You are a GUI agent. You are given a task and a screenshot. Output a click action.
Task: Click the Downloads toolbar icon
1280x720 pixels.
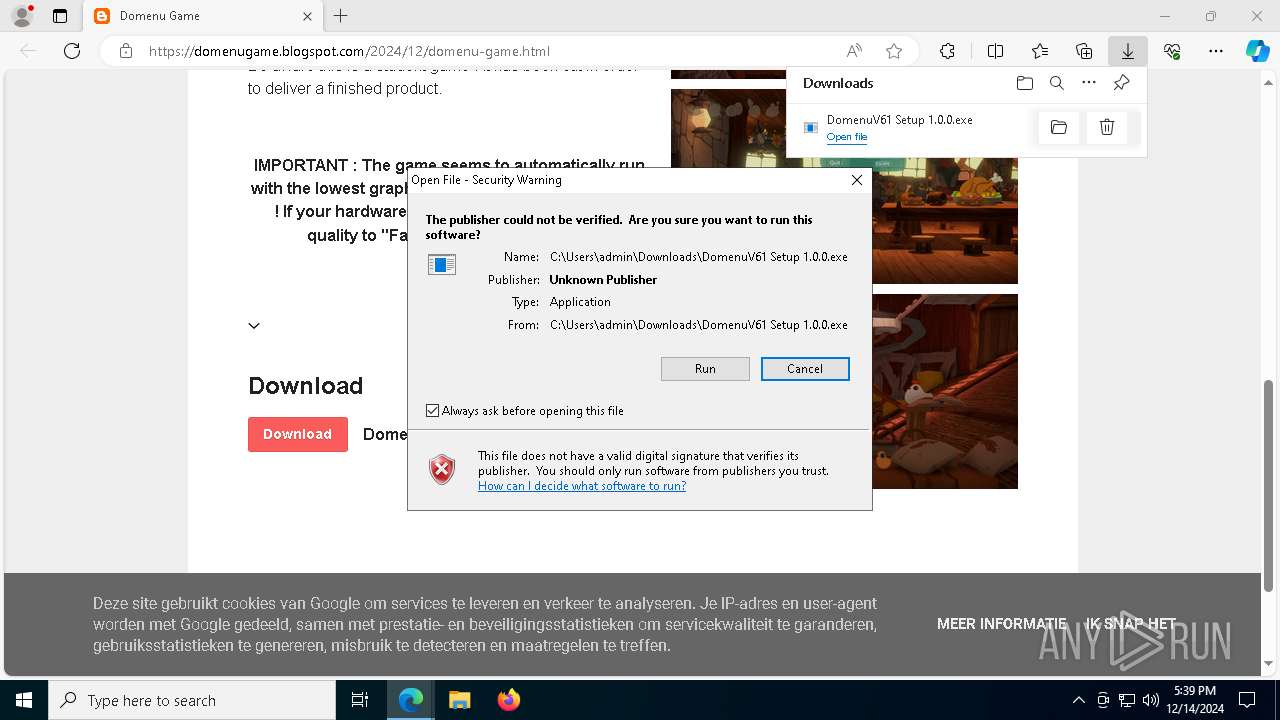(1127, 51)
